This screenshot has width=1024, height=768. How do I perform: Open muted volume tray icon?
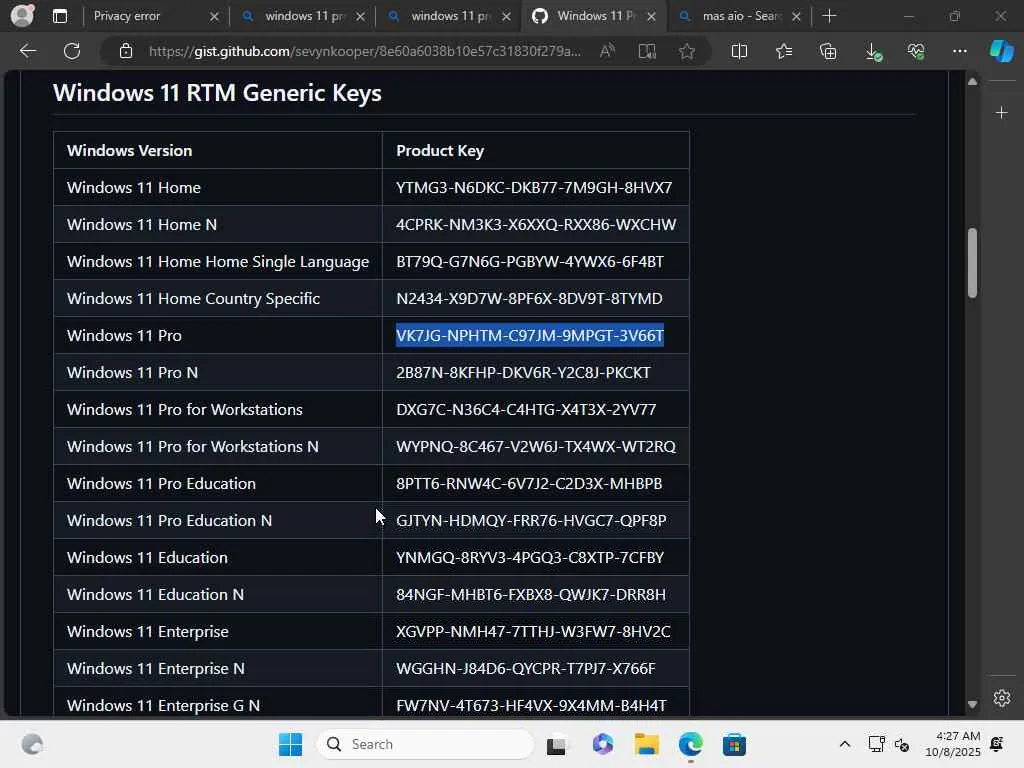(x=903, y=744)
